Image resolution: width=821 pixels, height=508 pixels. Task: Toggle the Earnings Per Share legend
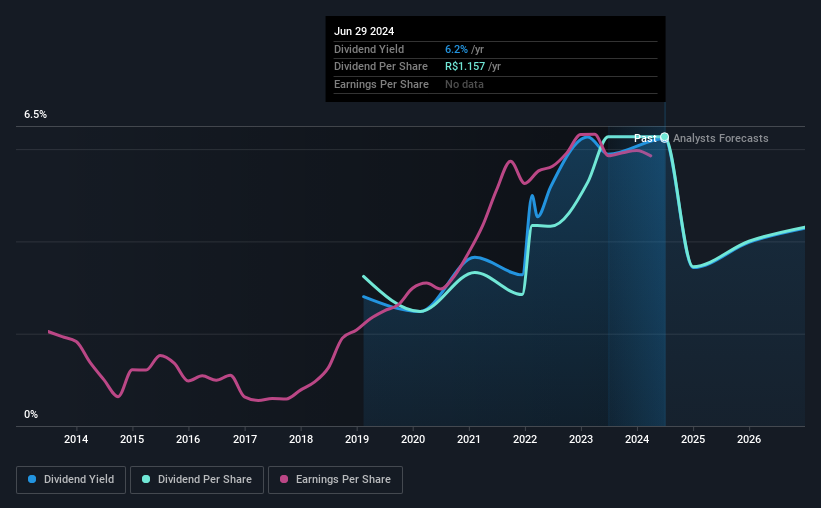pyautogui.click(x=336, y=480)
